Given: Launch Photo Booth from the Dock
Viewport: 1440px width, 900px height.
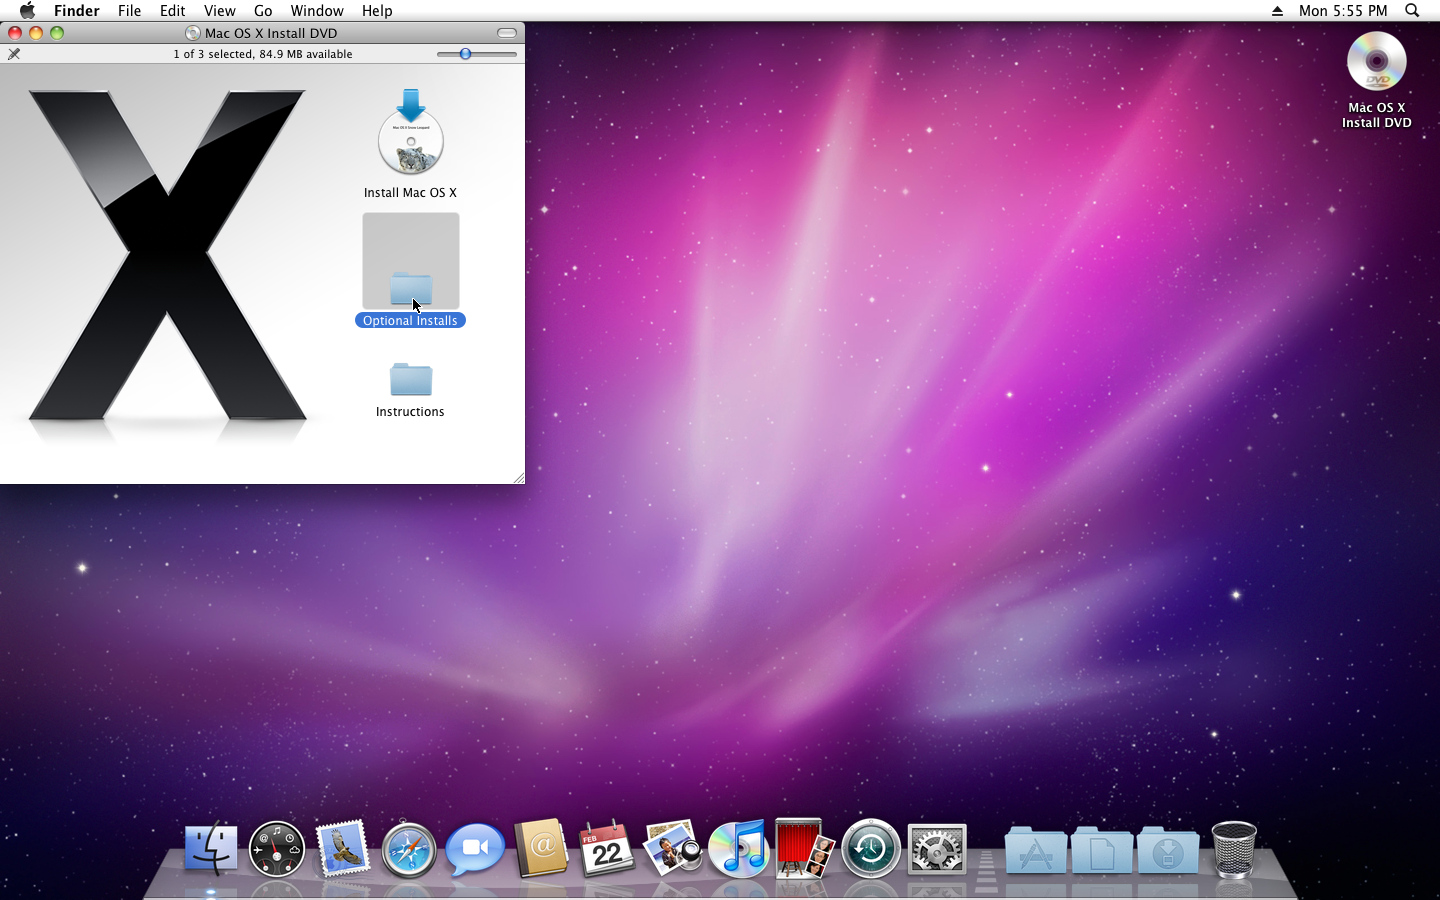Looking at the screenshot, I should [805, 850].
